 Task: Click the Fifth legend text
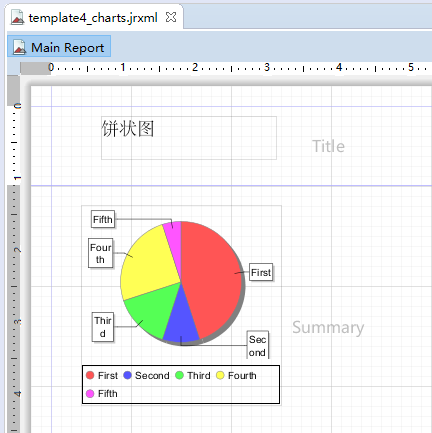point(108,393)
